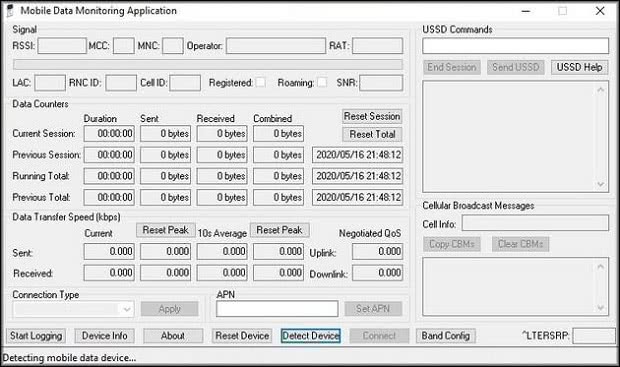Open Band Config
The height and width of the screenshot is (367, 620).
[446, 336]
